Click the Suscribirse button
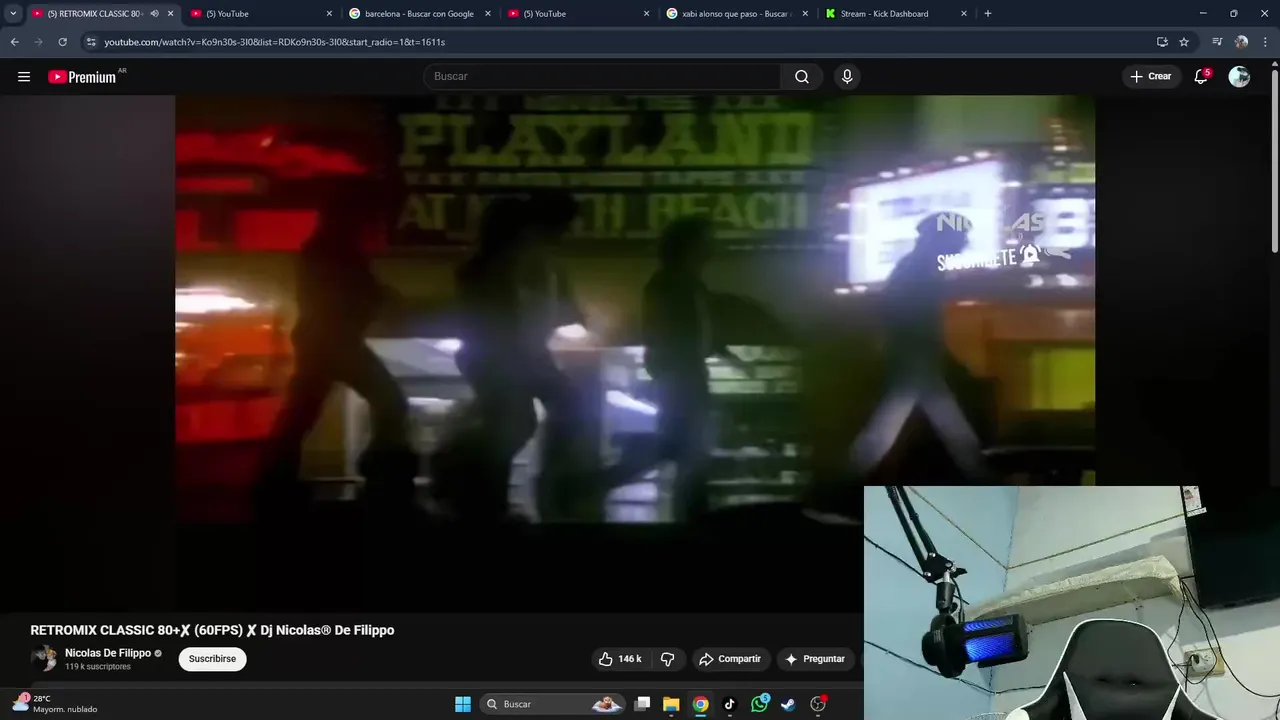The height and width of the screenshot is (720, 1280). (212, 659)
